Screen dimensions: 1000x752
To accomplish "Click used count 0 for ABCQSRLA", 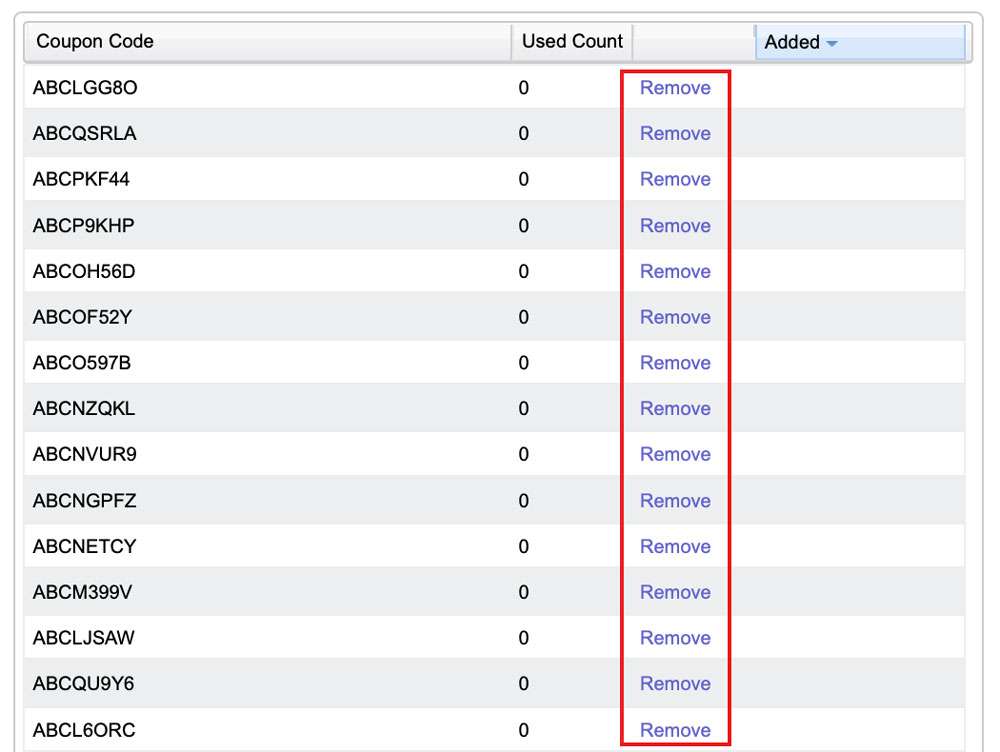I will (x=524, y=134).
